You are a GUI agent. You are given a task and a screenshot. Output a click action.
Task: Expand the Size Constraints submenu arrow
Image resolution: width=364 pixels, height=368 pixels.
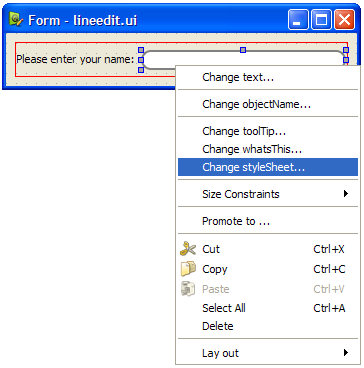point(346,193)
